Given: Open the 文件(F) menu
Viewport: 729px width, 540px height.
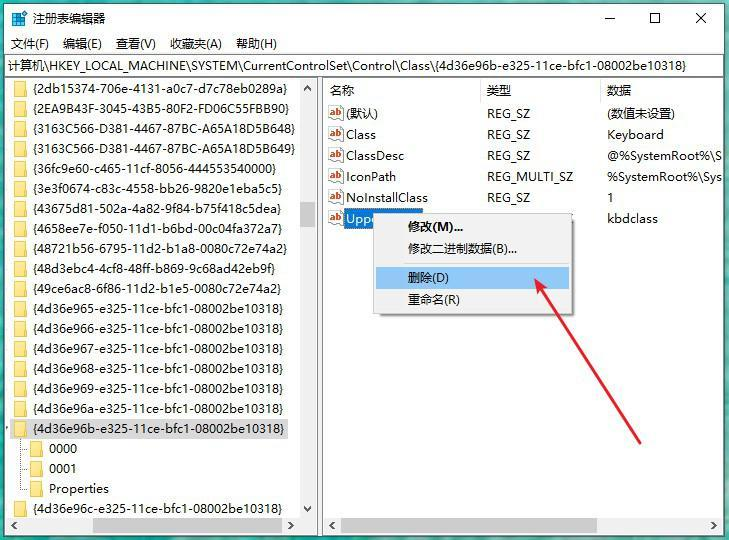Looking at the screenshot, I should pos(30,44).
